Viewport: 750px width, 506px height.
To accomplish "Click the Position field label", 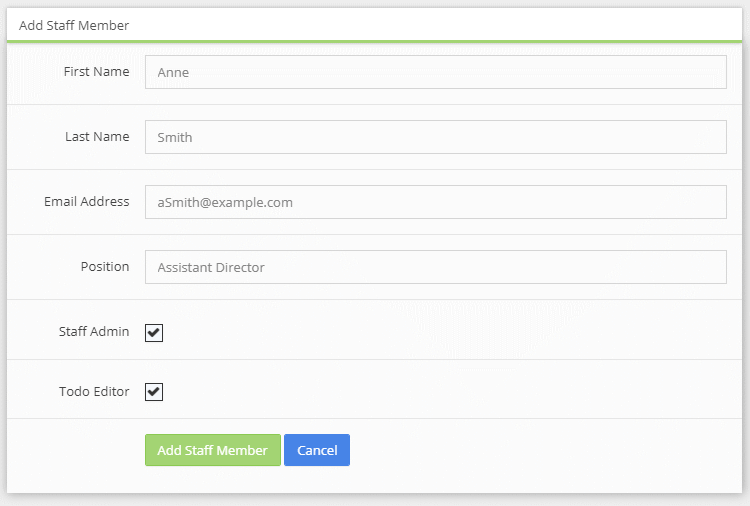I will pos(105,267).
